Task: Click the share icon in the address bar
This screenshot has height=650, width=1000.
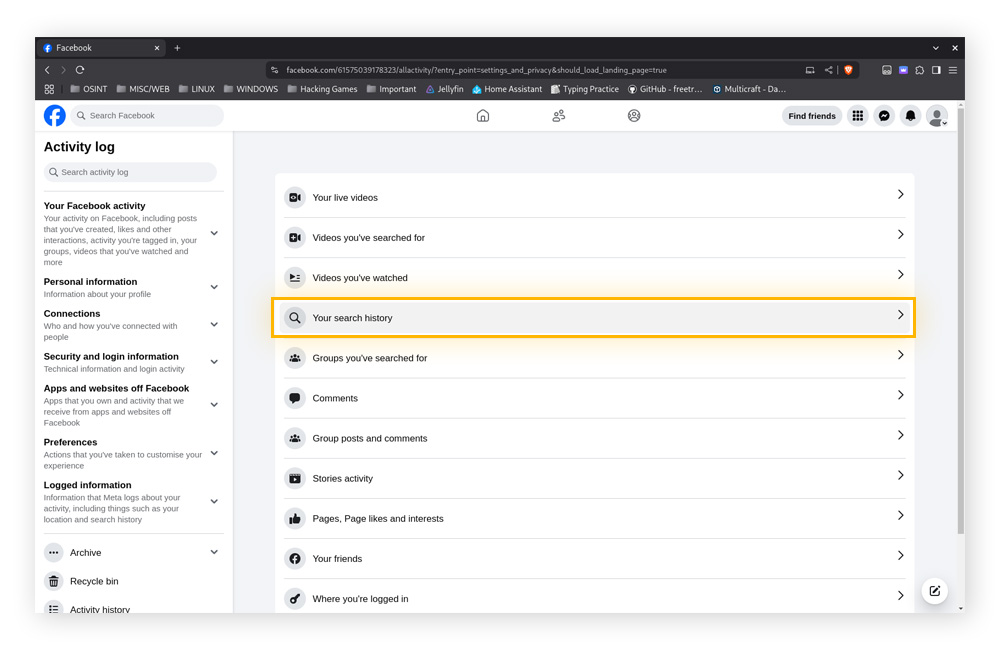Action: point(828,70)
